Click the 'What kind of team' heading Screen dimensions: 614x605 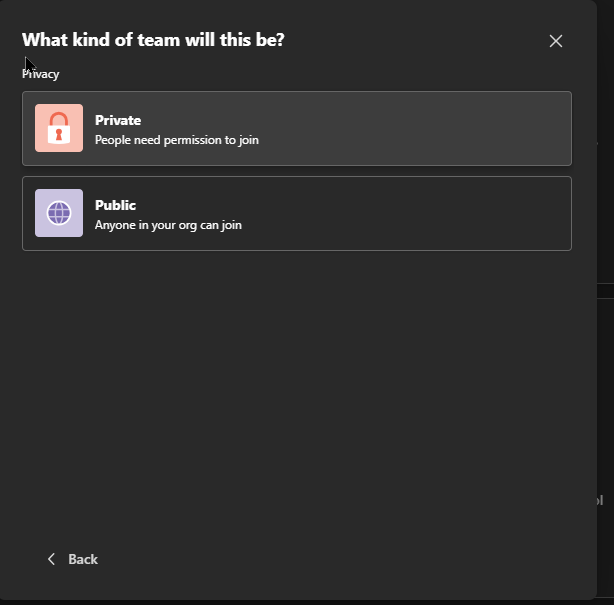pyautogui.click(x=153, y=40)
